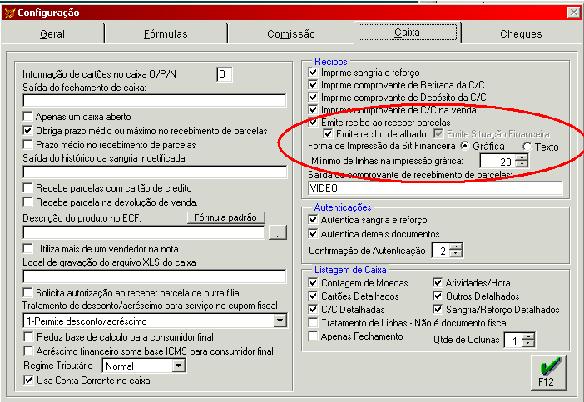584x402 pixels.
Task: Open the Fórmulas tab
Action: click(x=166, y=34)
